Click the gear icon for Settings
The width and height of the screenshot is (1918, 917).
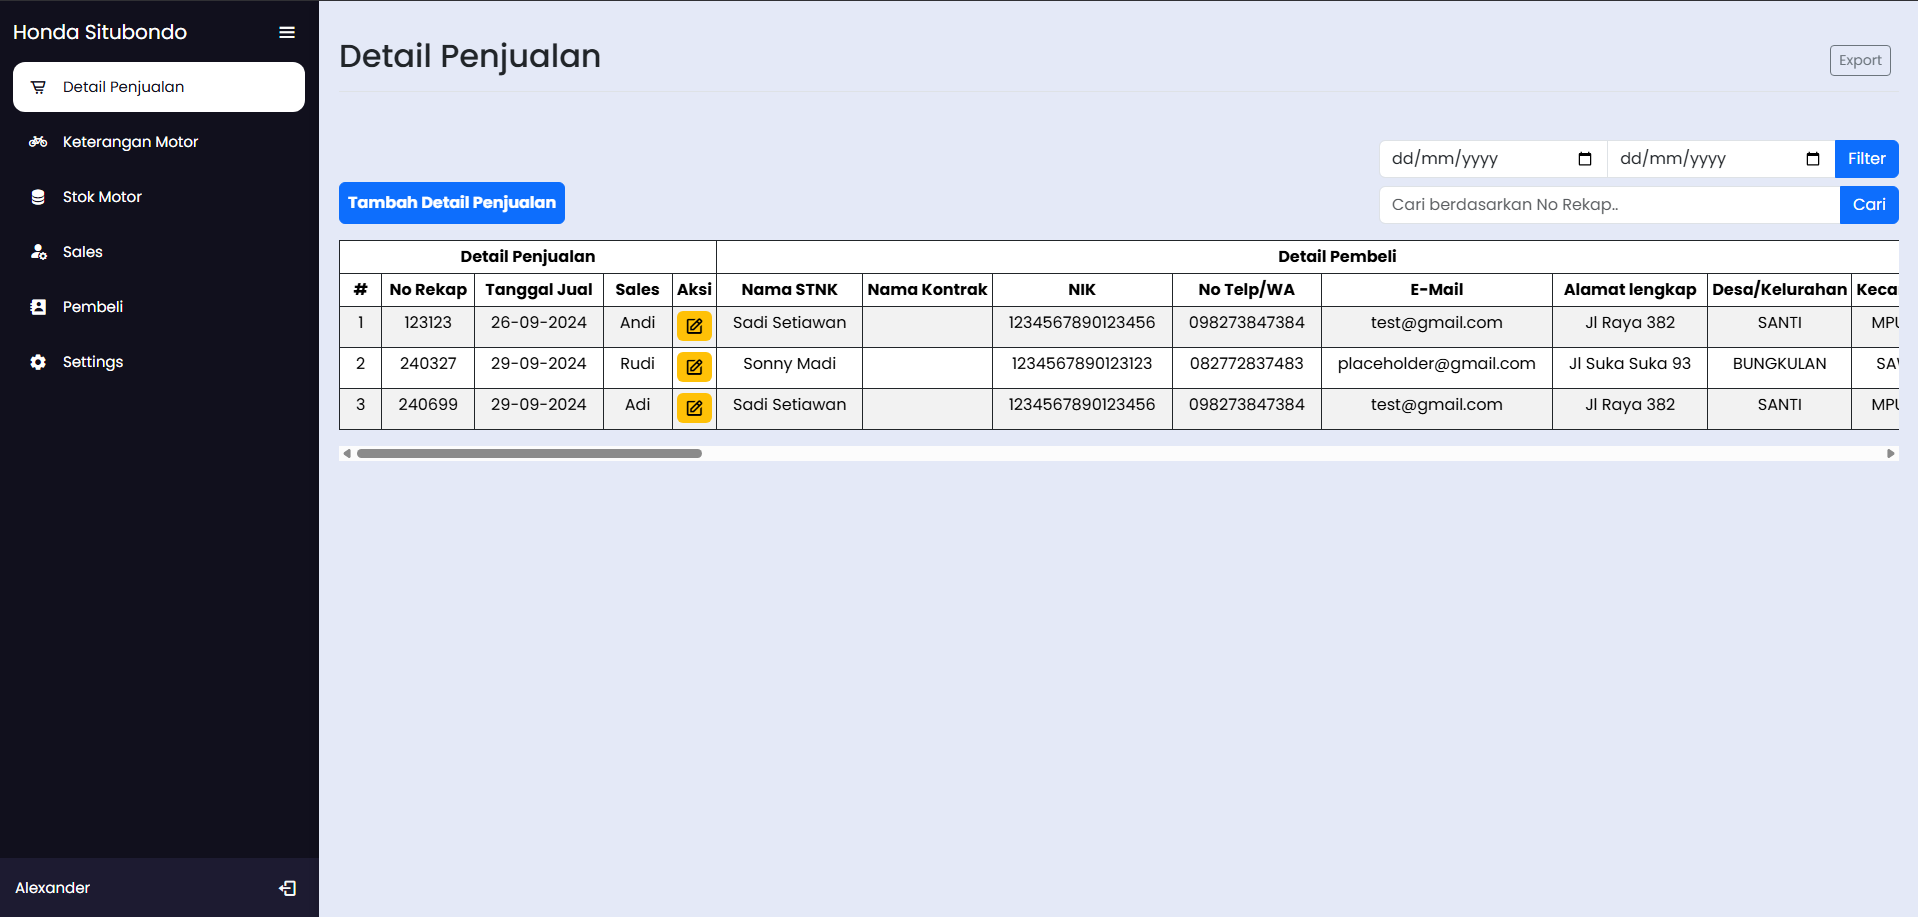click(x=38, y=362)
